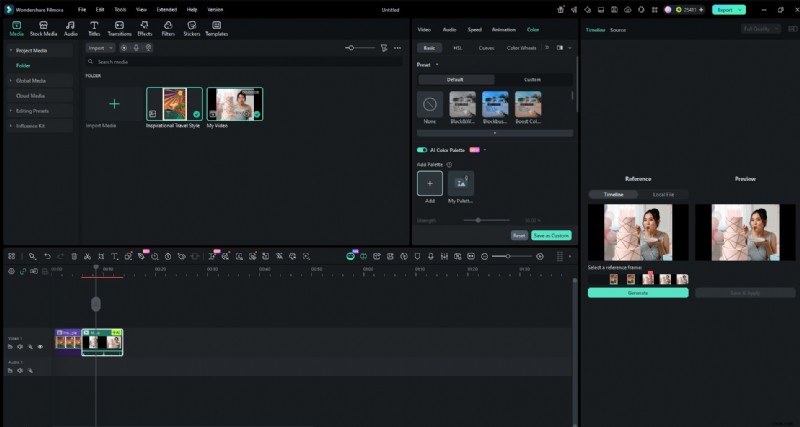
Task: Open the Tools menu
Action: click(x=120, y=10)
